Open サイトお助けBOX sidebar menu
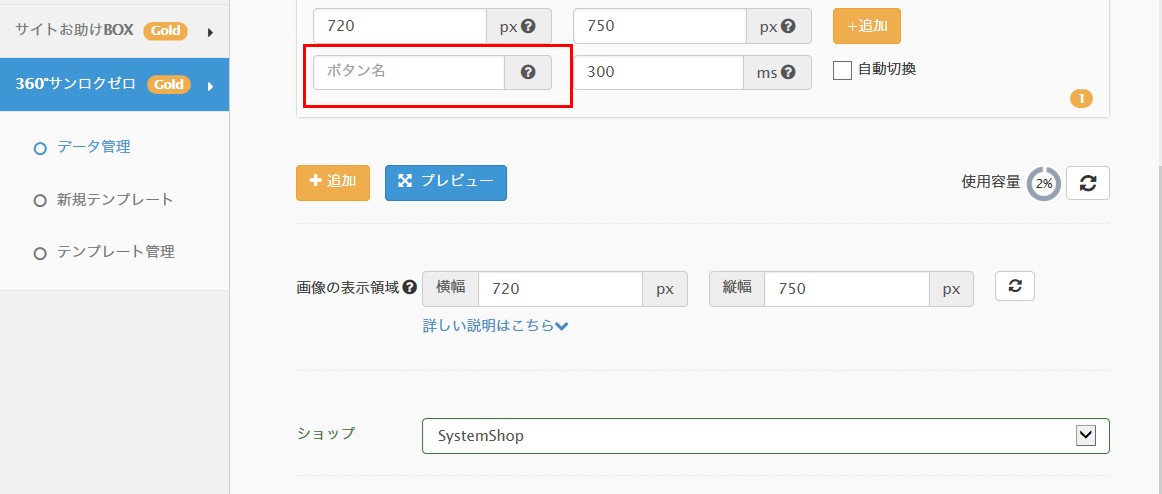This screenshot has height=494, width=1162. [x=114, y=31]
